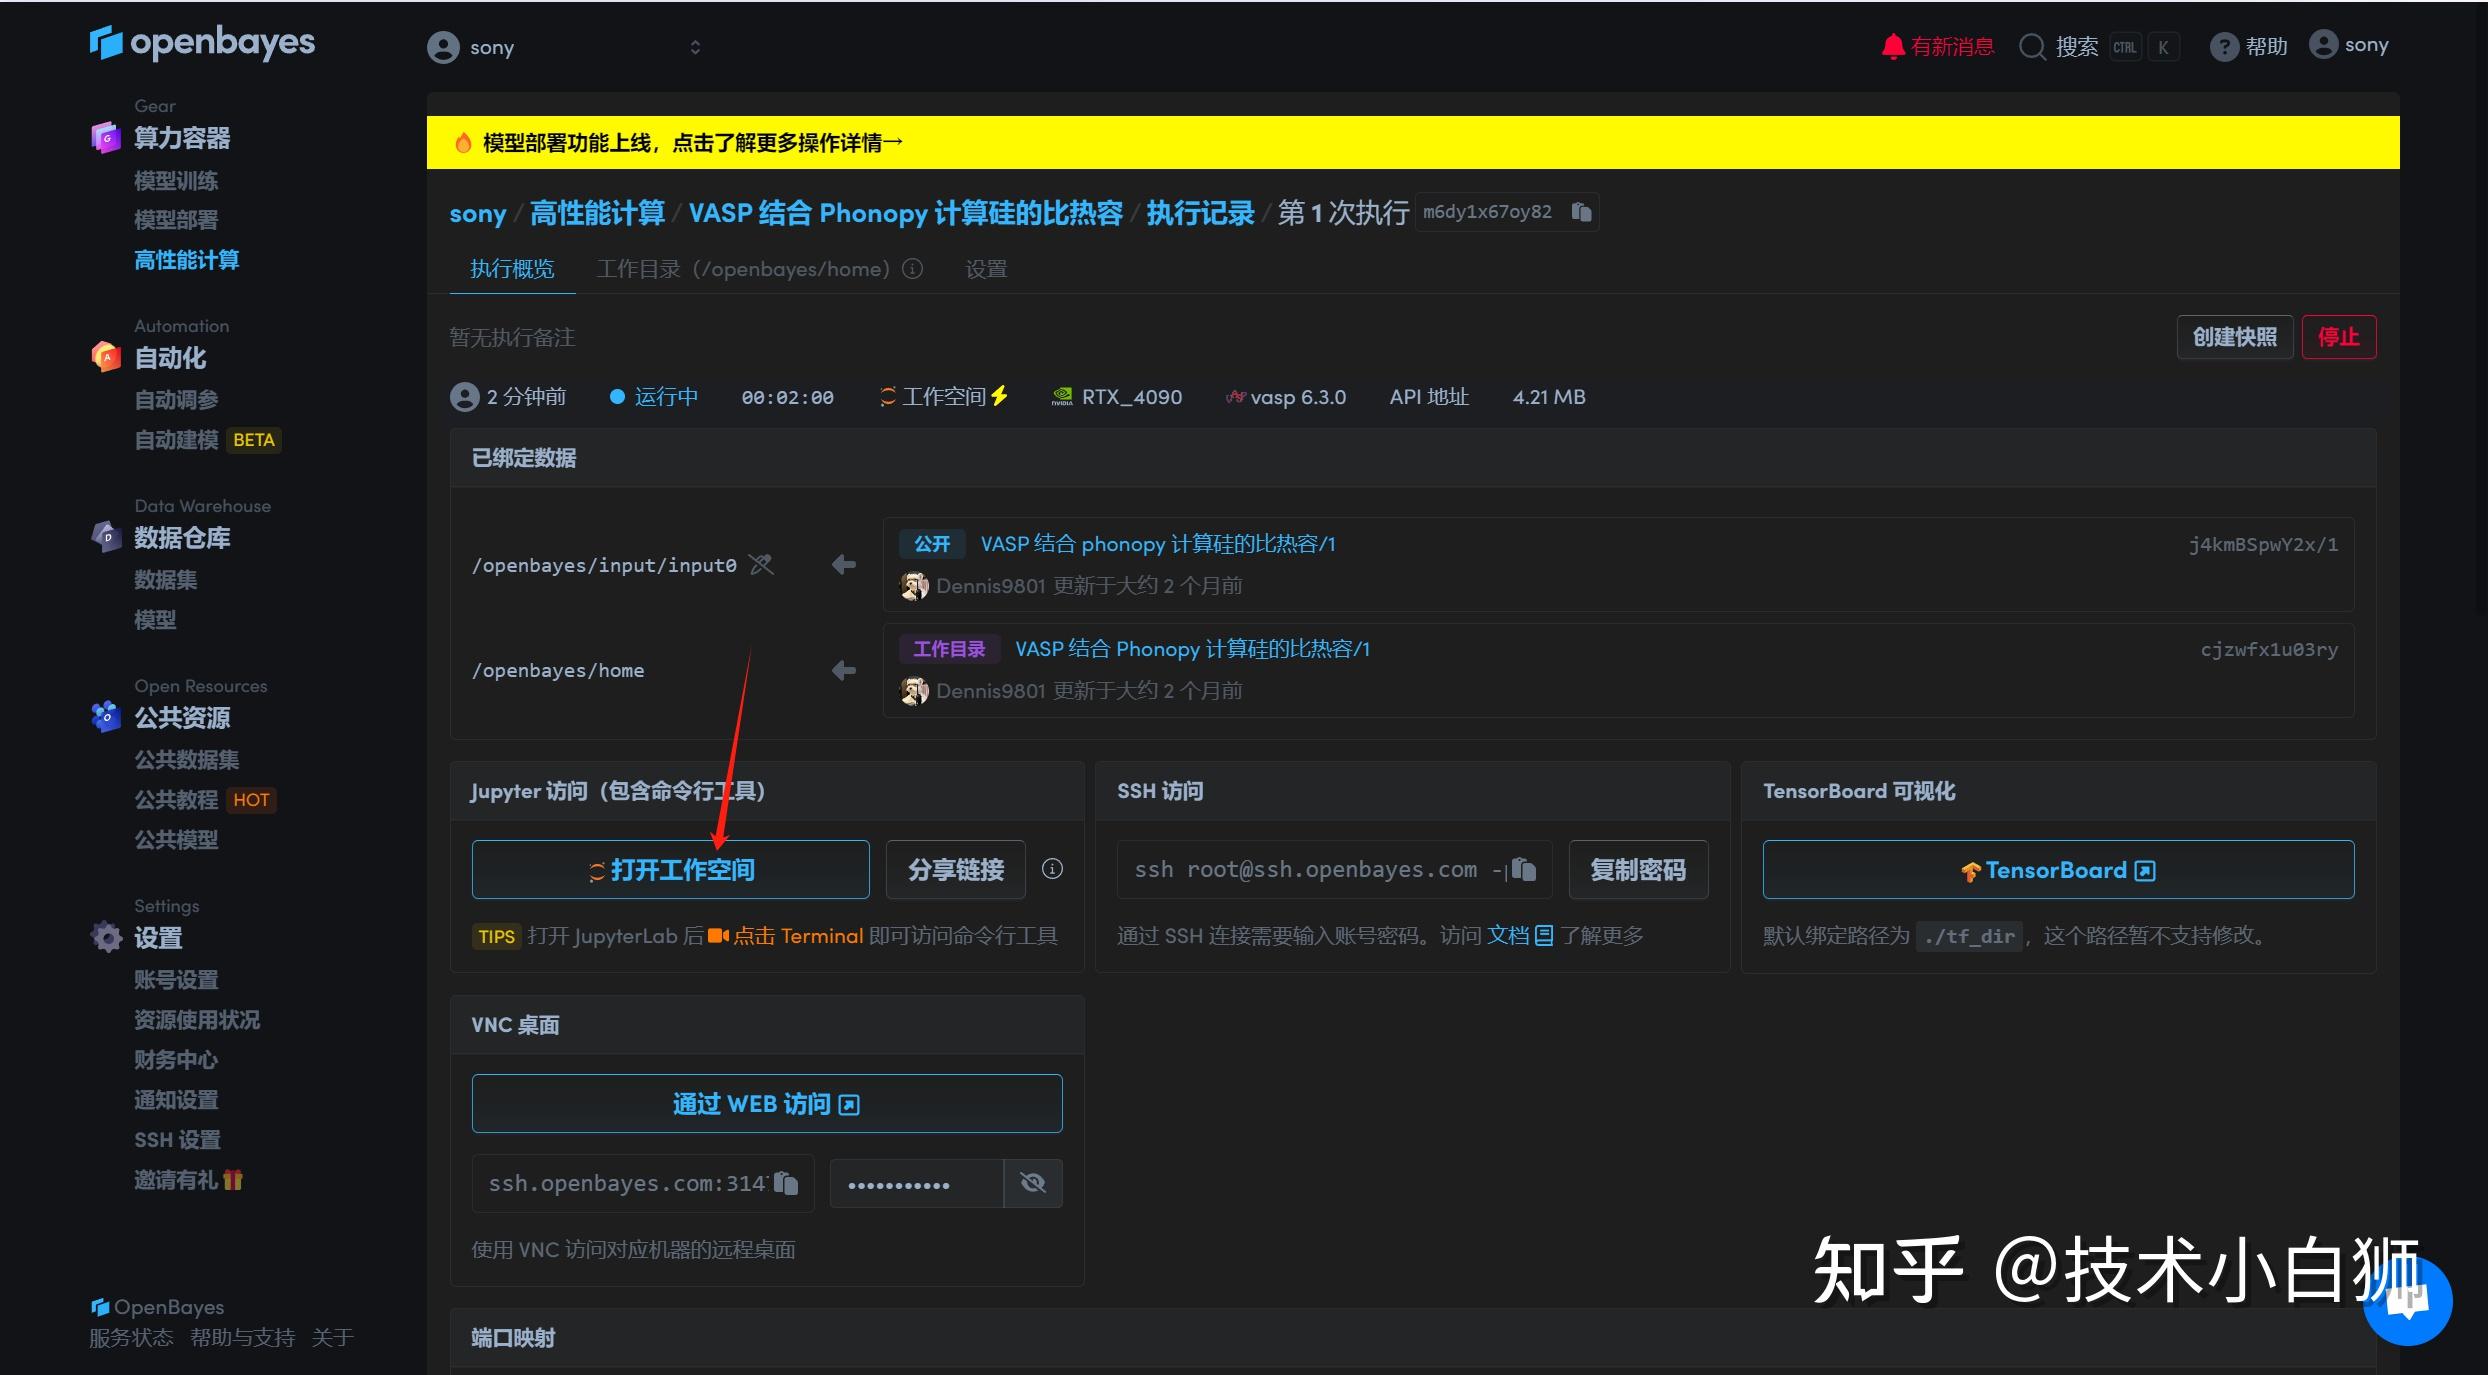Copy execution ID m6dy1x67oy82 via copy icon

pyautogui.click(x=1580, y=212)
